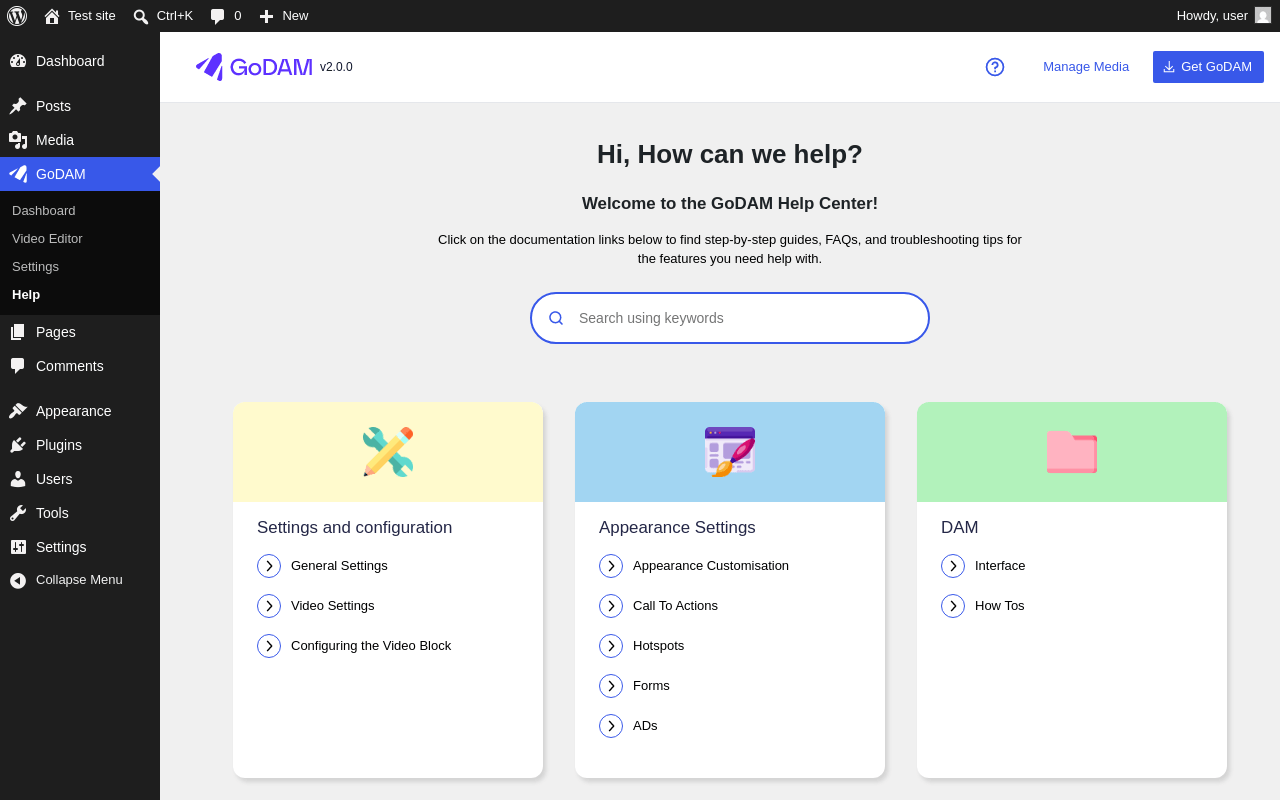Click the Dashboard gauge icon in sidebar
The height and width of the screenshot is (800, 1280).
(x=18, y=61)
